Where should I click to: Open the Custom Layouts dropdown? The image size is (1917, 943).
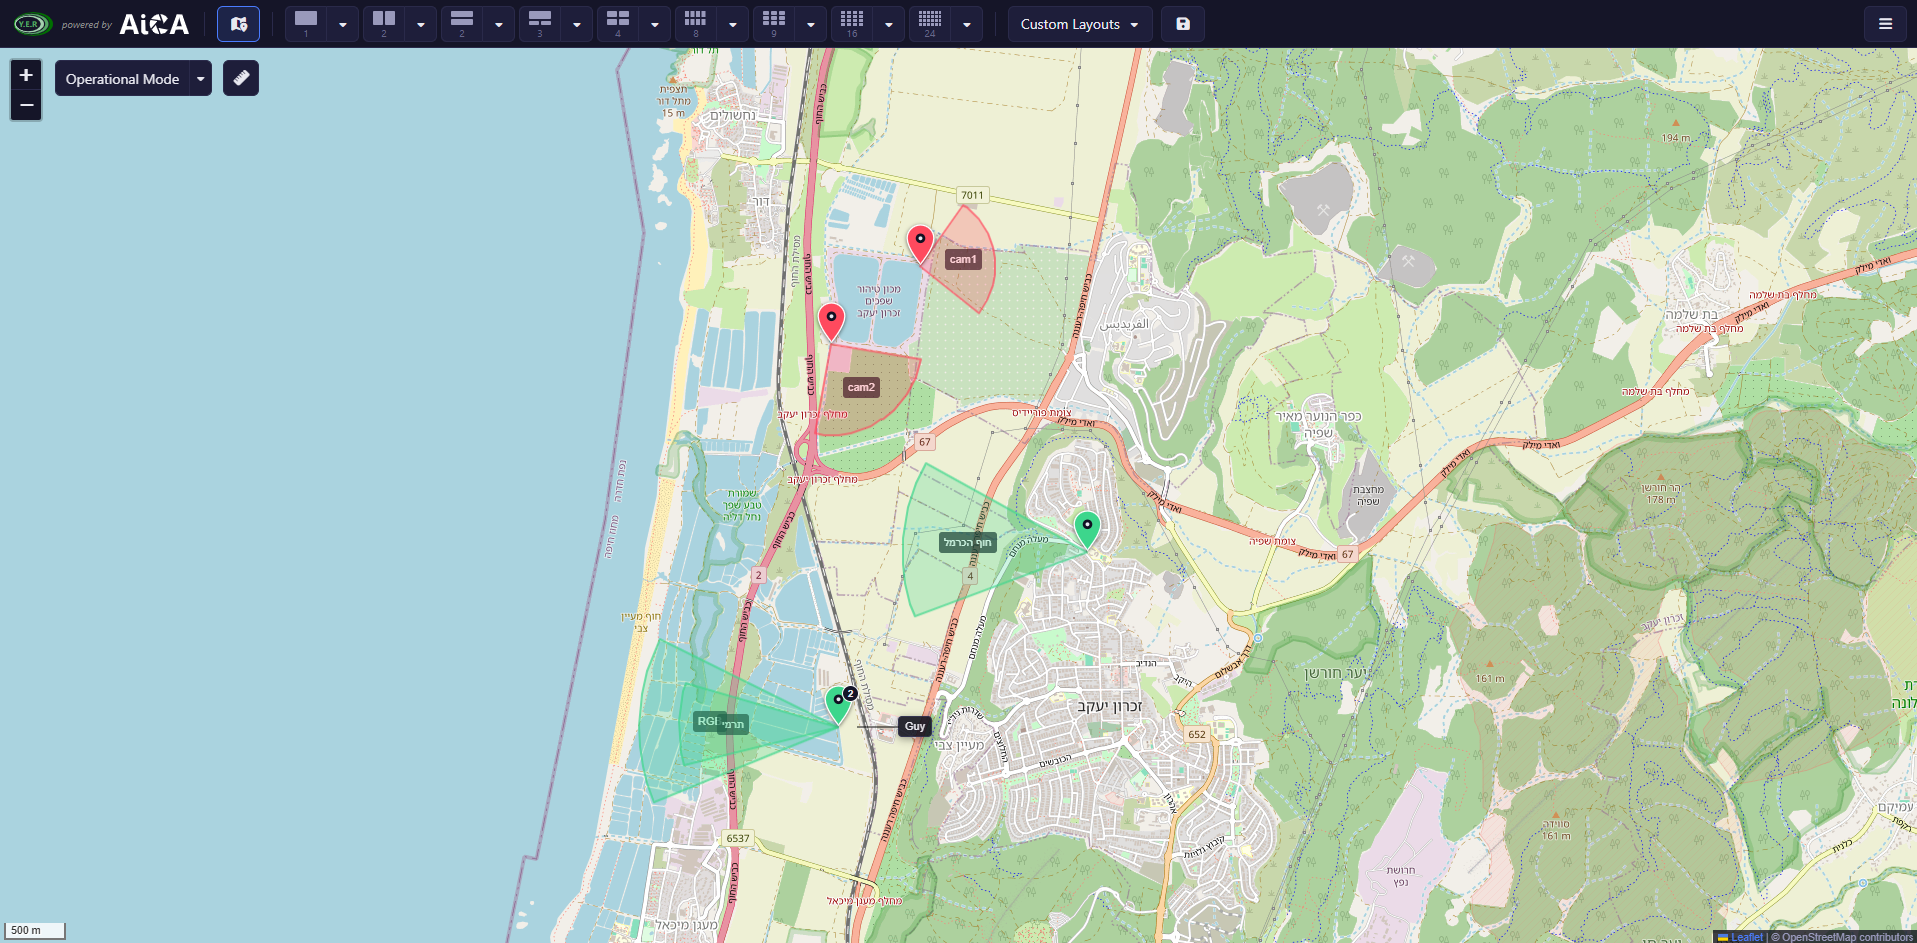coord(1080,24)
